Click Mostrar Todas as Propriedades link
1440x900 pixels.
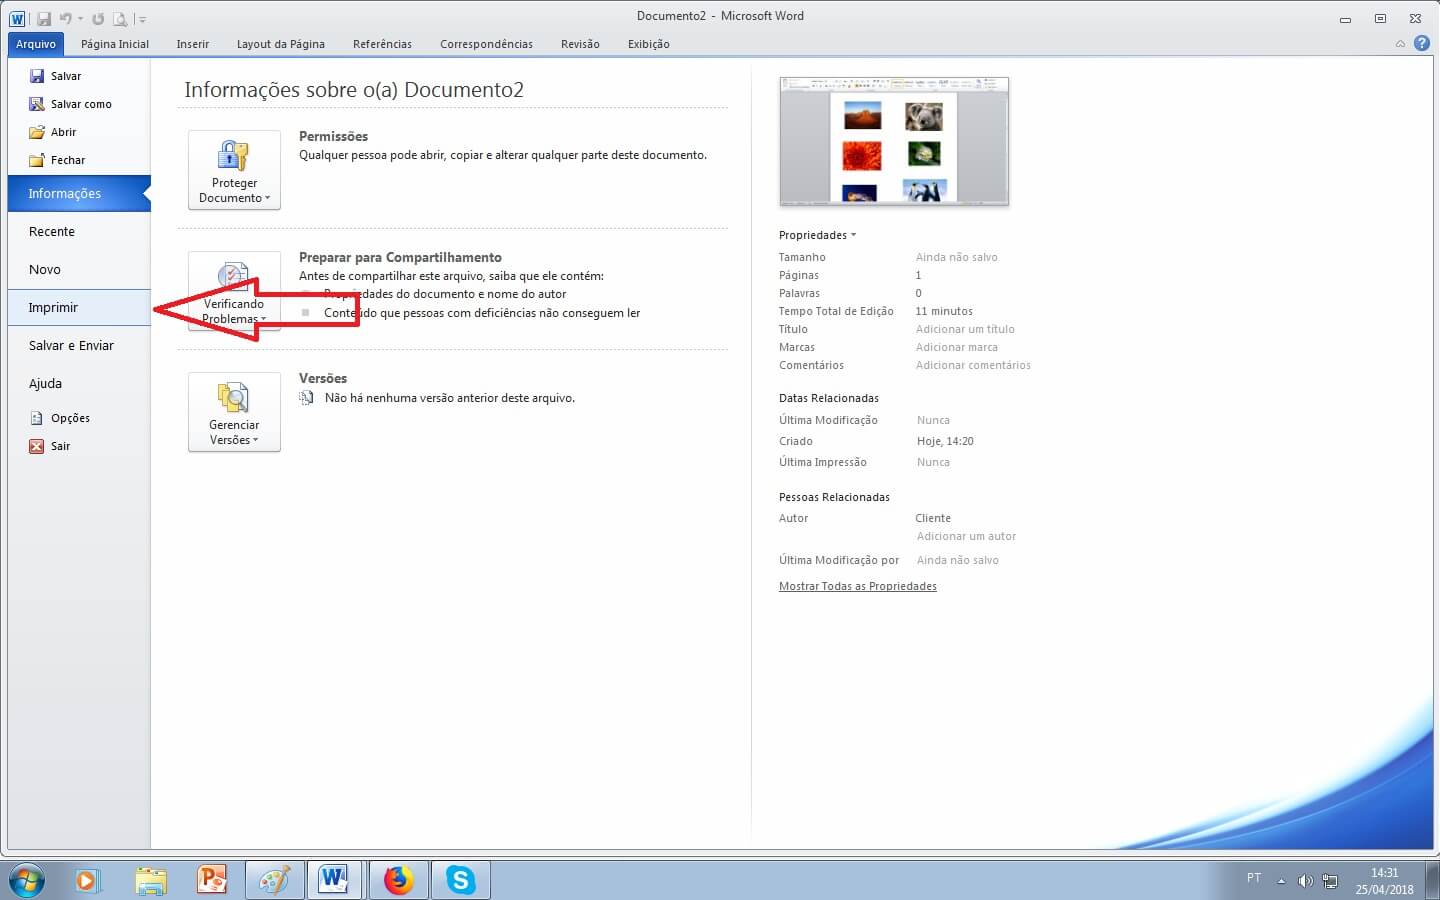(857, 587)
